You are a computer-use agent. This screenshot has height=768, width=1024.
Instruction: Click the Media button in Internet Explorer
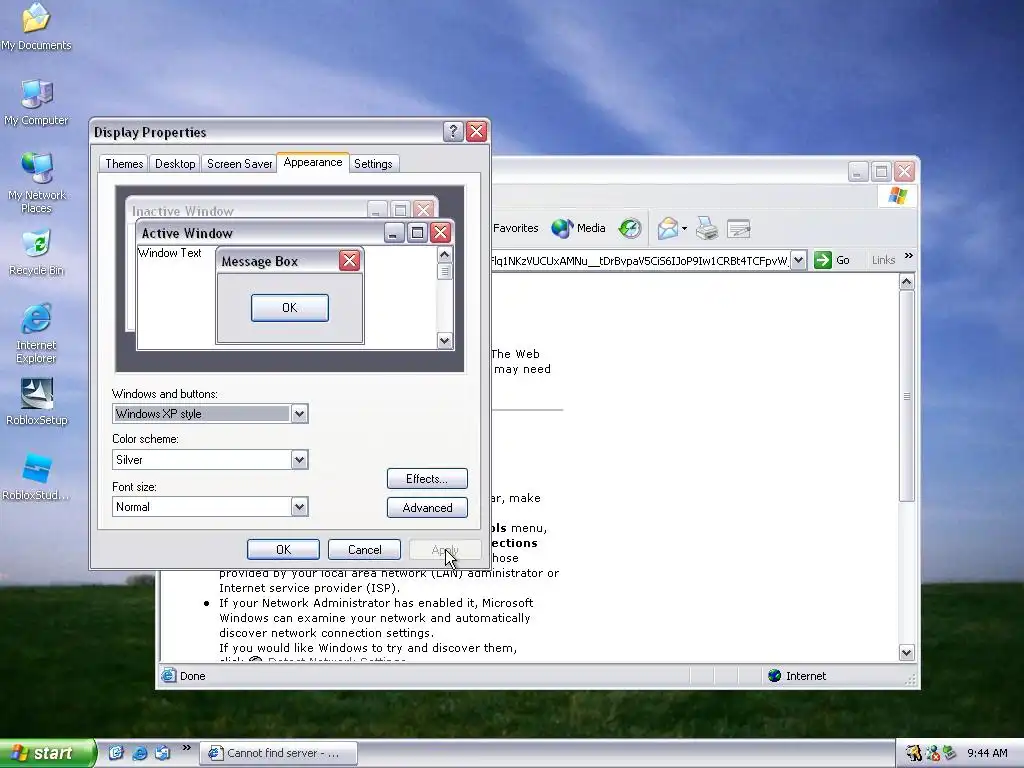coord(579,228)
